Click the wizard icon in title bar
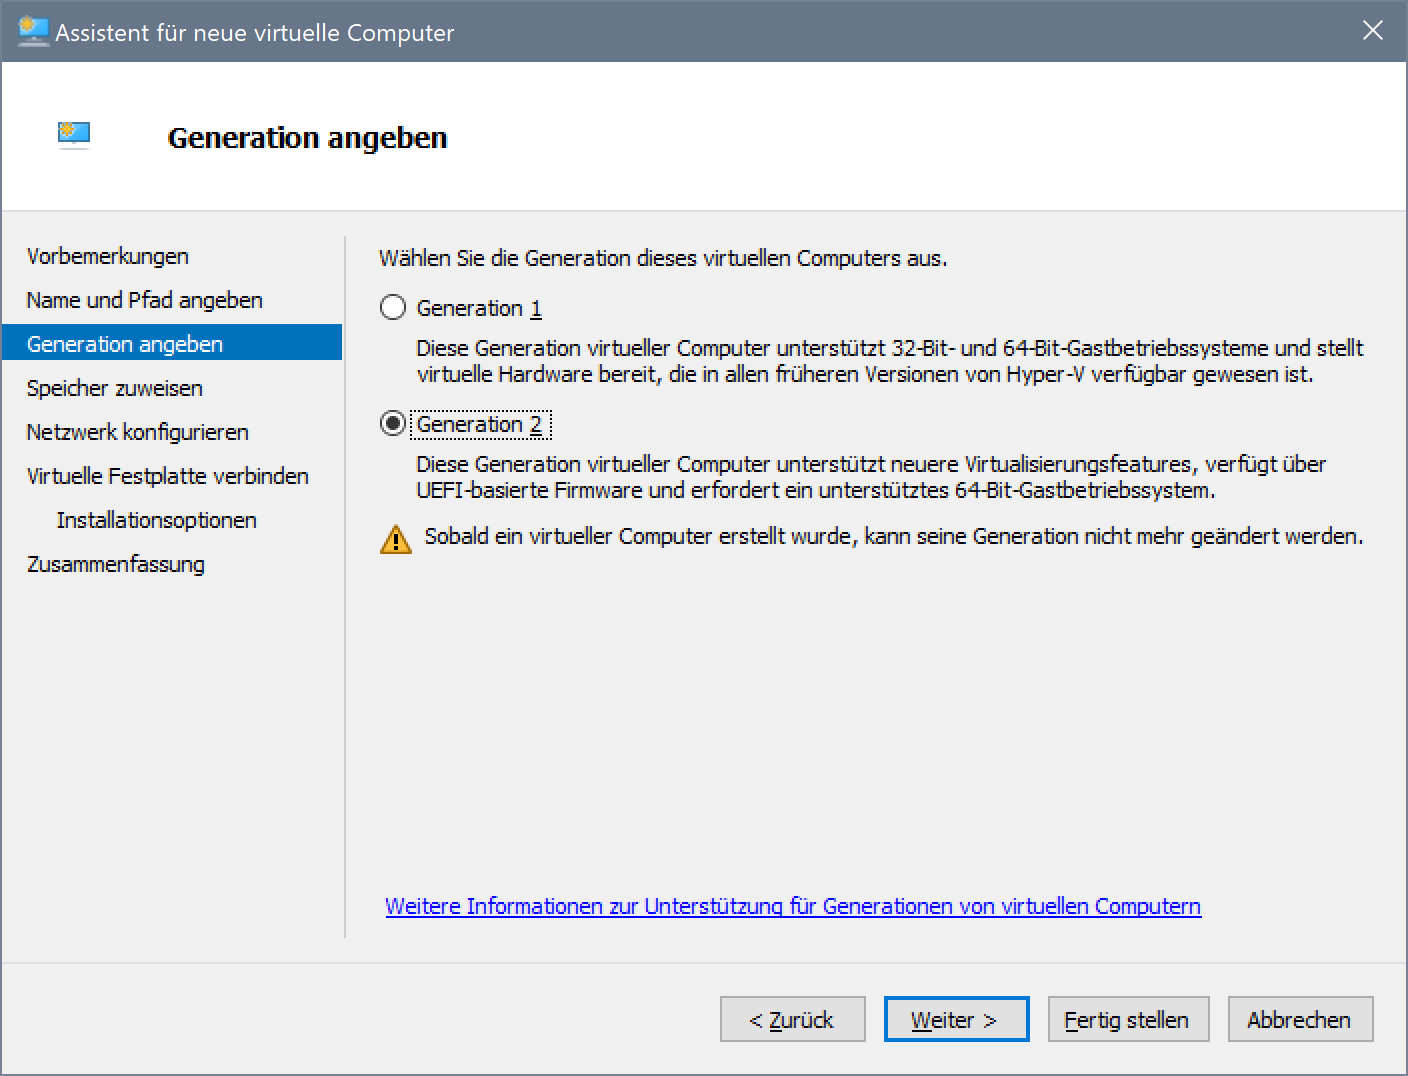Viewport: 1408px width, 1076px height. pyautogui.click(x=33, y=31)
